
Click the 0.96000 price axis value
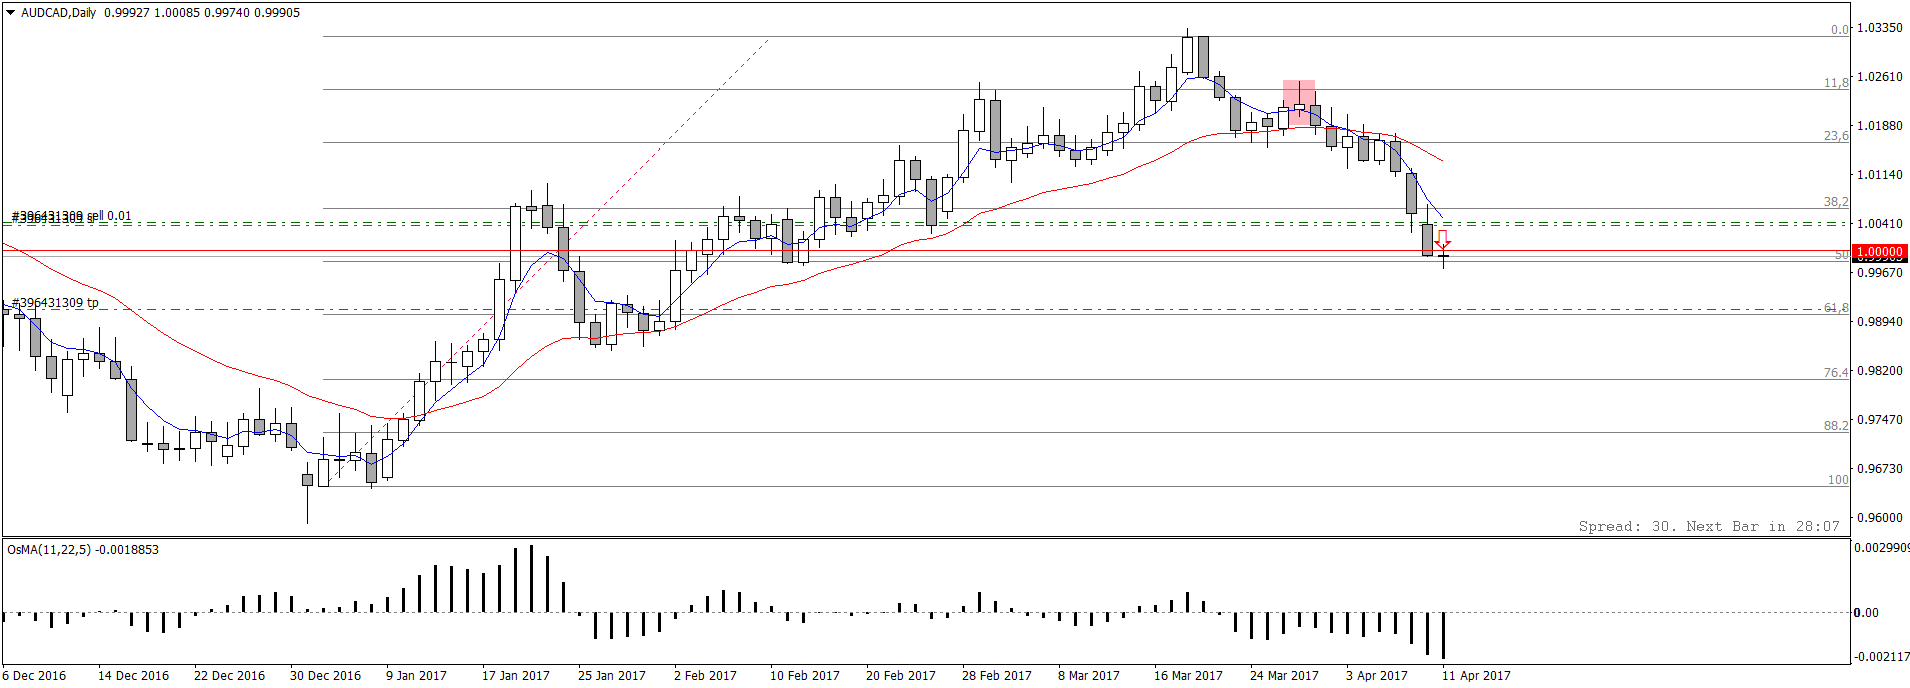pos(1879,518)
